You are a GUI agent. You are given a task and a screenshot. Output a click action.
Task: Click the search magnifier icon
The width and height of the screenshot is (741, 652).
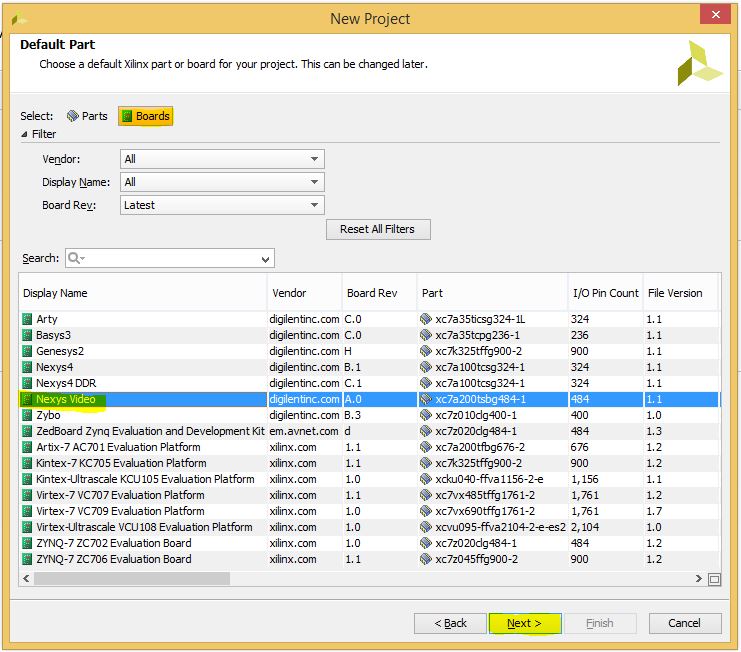pos(75,258)
